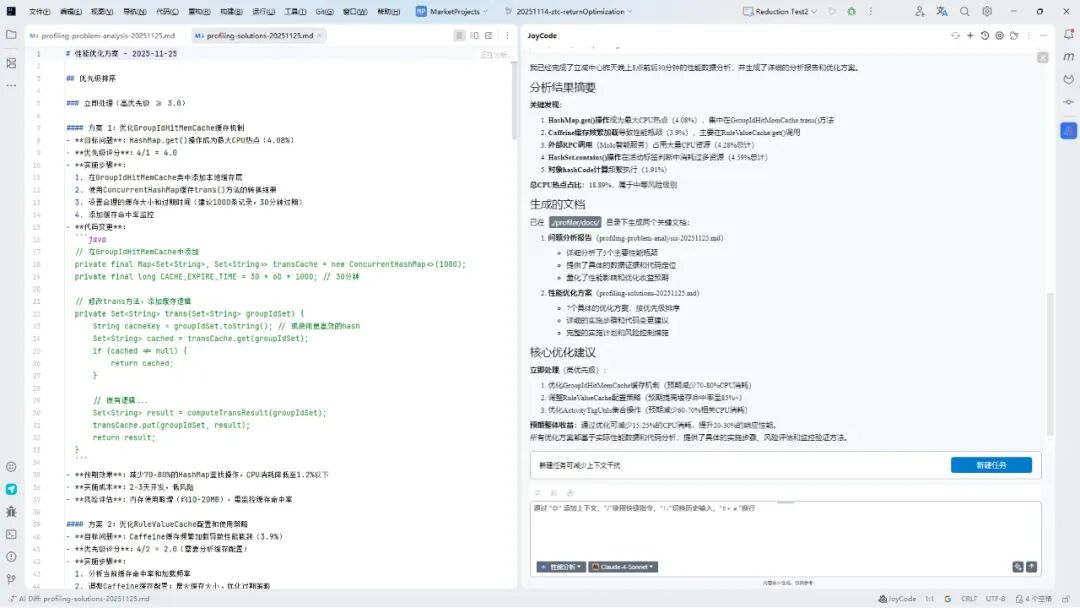Click the icon left of the send button
This screenshot has width=1080, height=608.
1017,567
